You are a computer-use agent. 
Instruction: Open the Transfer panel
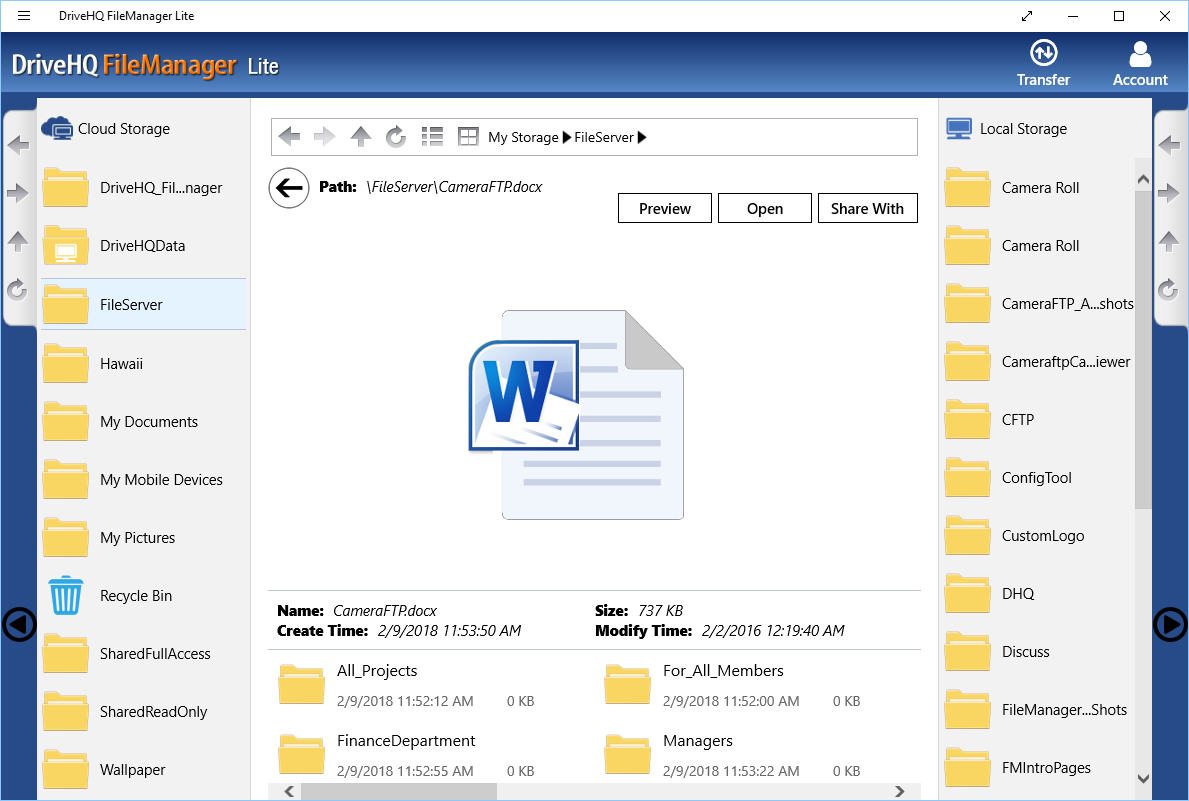1043,62
